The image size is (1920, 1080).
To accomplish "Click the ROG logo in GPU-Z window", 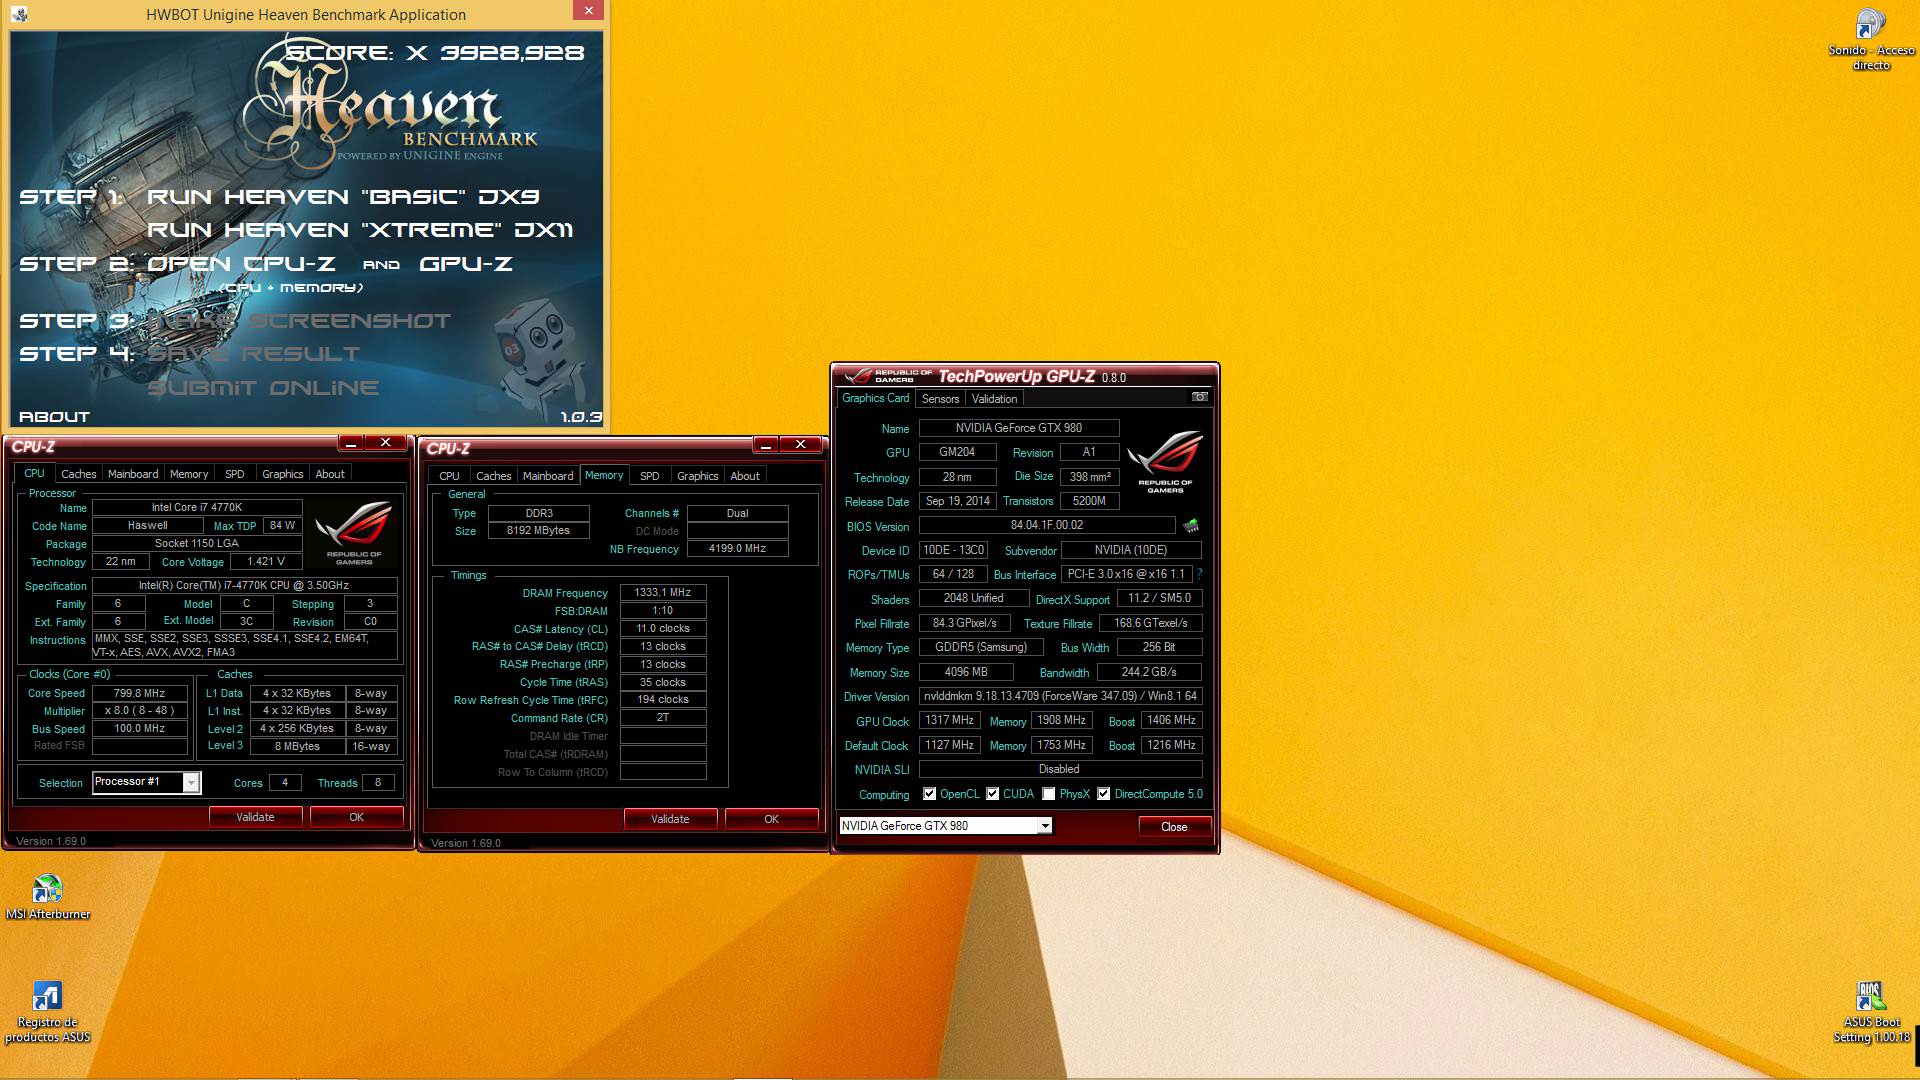I will coord(1165,460).
